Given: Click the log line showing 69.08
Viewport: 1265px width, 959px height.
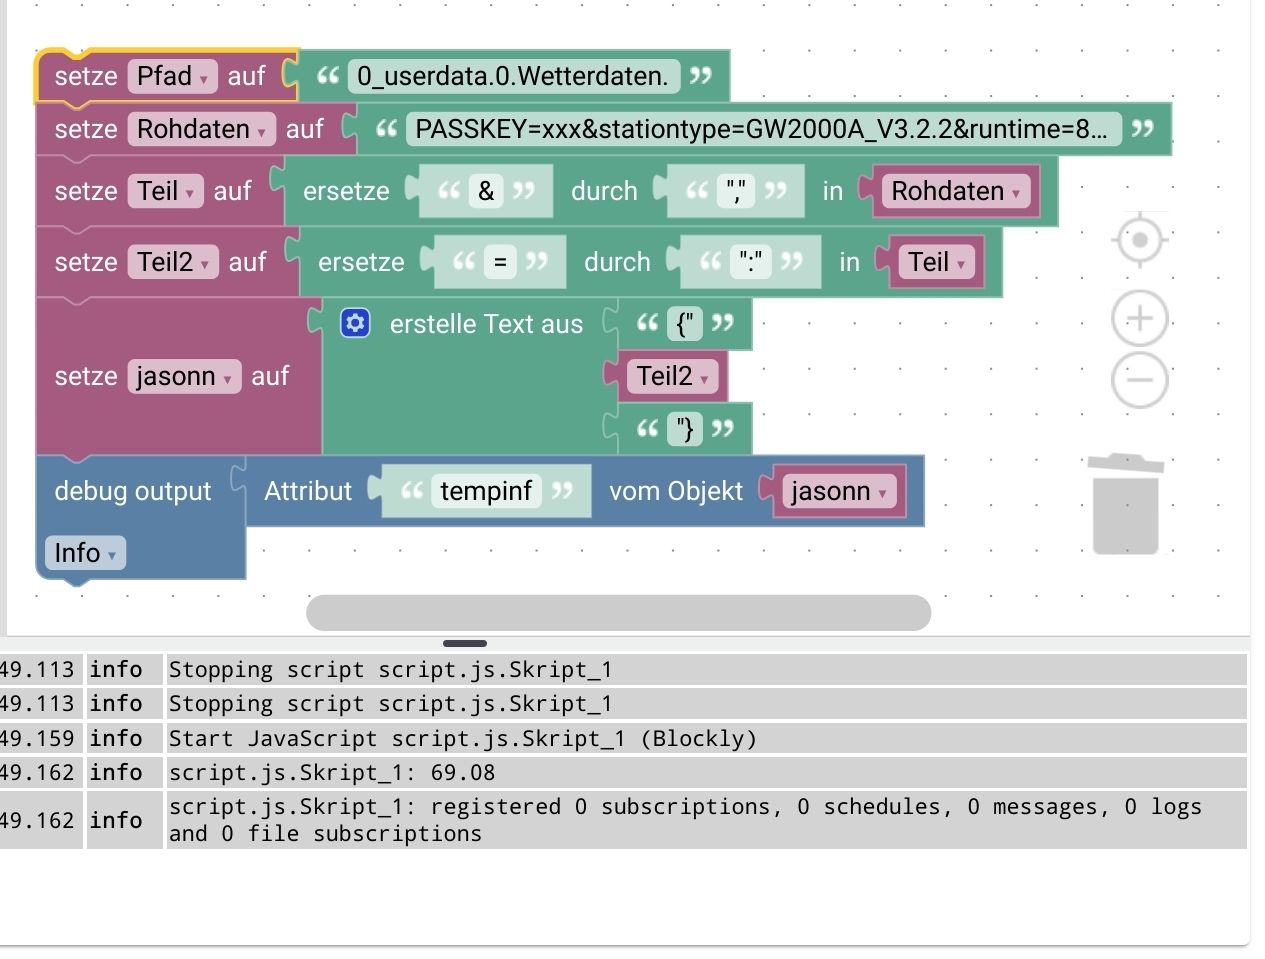Looking at the screenshot, I should point(705,772).
